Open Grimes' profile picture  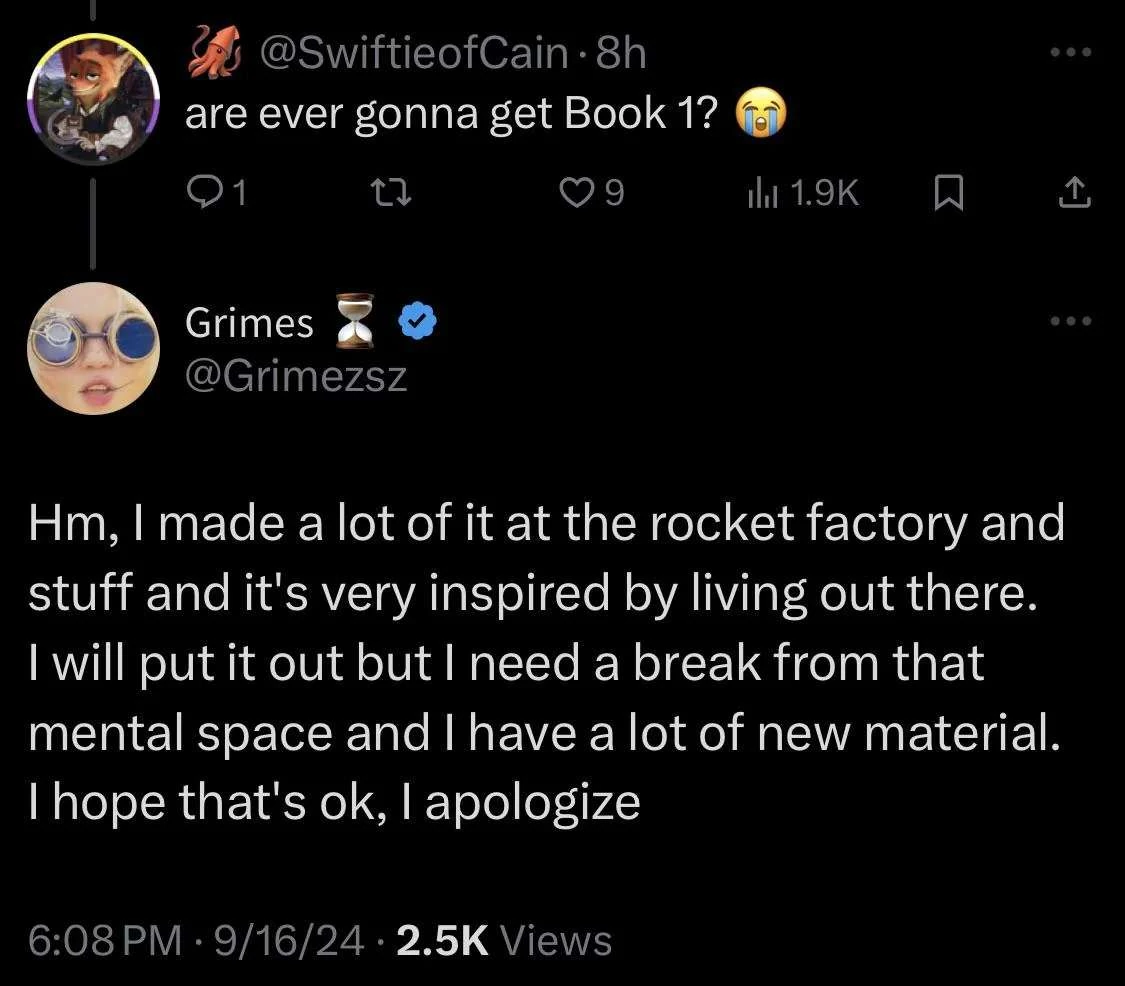pyautogui.click(x=91, y=349)
